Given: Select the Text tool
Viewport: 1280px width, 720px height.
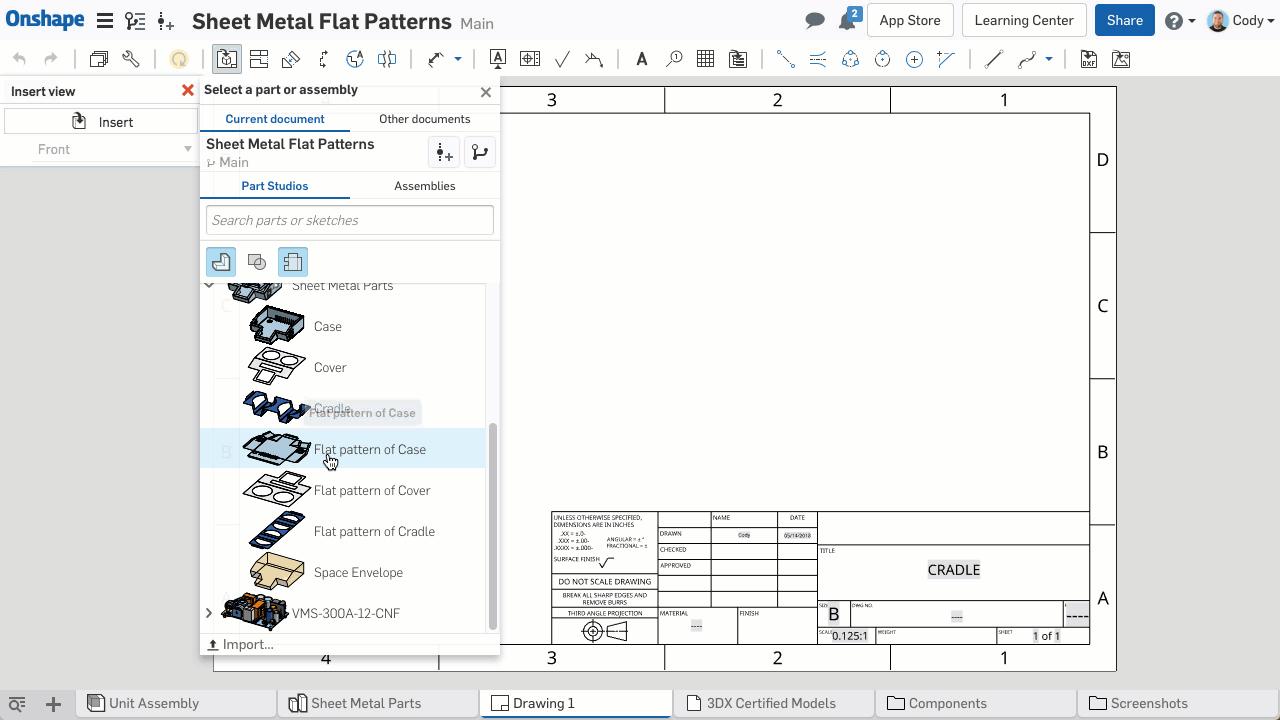Looking at the screenshot, I should (641, 60).
